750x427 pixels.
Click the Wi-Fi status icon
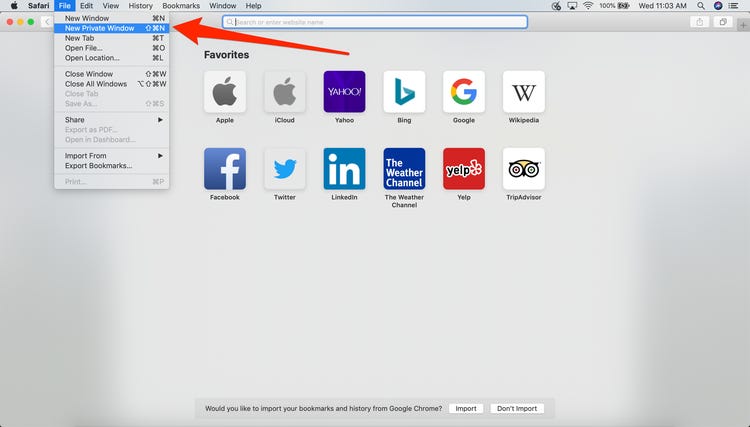pos(588,6)
